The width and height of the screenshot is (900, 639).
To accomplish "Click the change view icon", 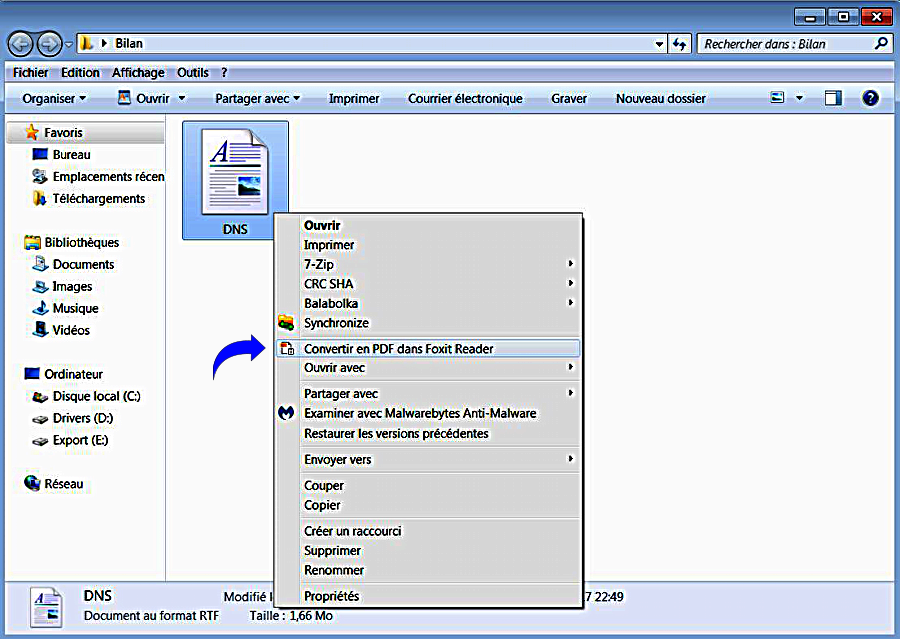I will pyautogui.click(x=777, y=98).
